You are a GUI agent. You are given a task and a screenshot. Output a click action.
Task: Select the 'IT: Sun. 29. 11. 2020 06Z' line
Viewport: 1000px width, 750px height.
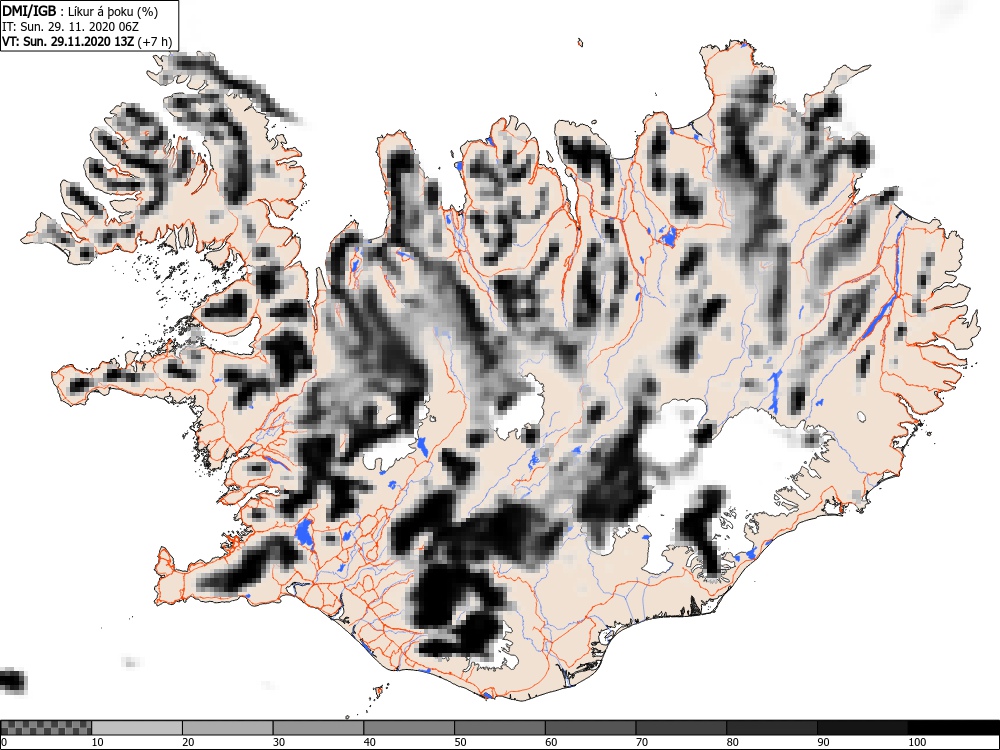[70, 27]
